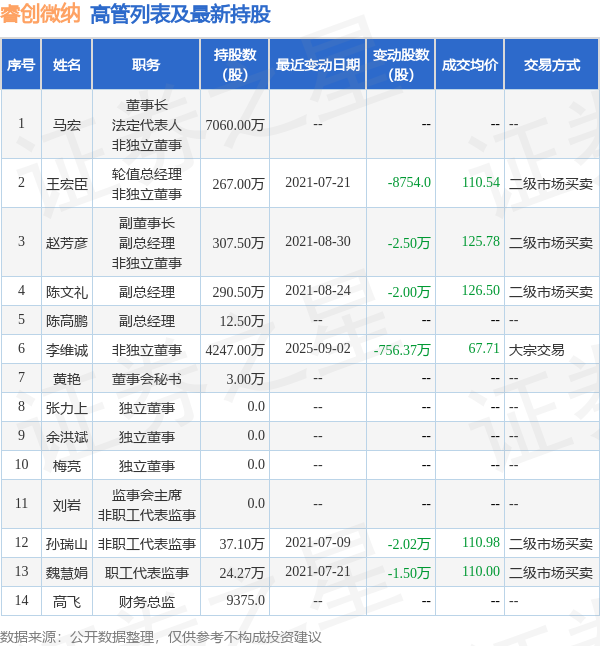Click average price 67.71
The width and height of the screenshot is (600, 646).
click(x=484, y=348)
